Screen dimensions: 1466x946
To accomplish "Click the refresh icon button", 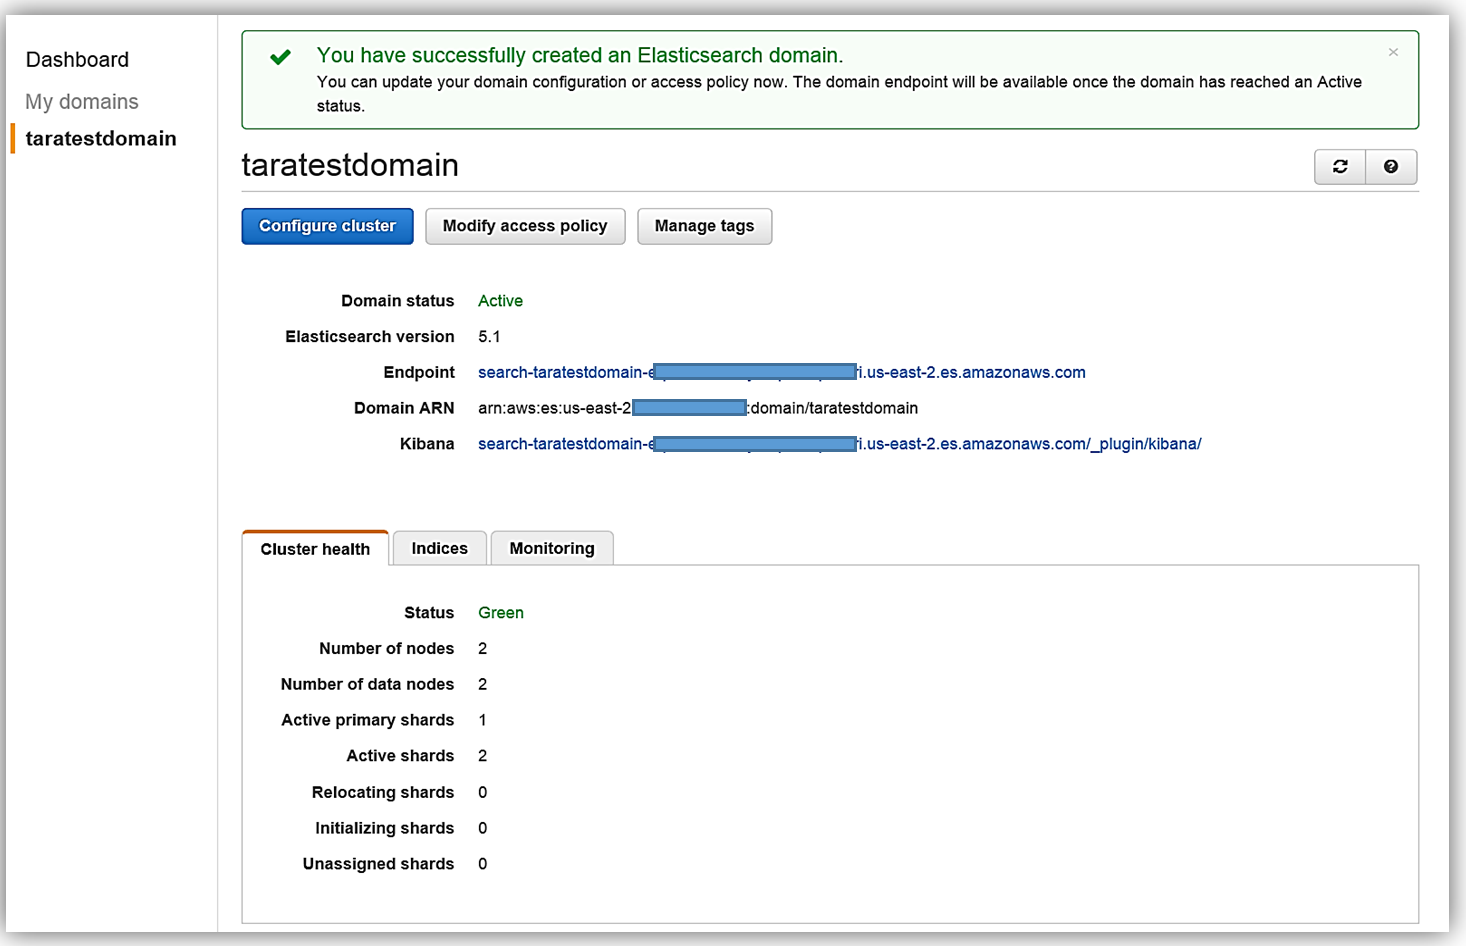I will click(1340, 167).
